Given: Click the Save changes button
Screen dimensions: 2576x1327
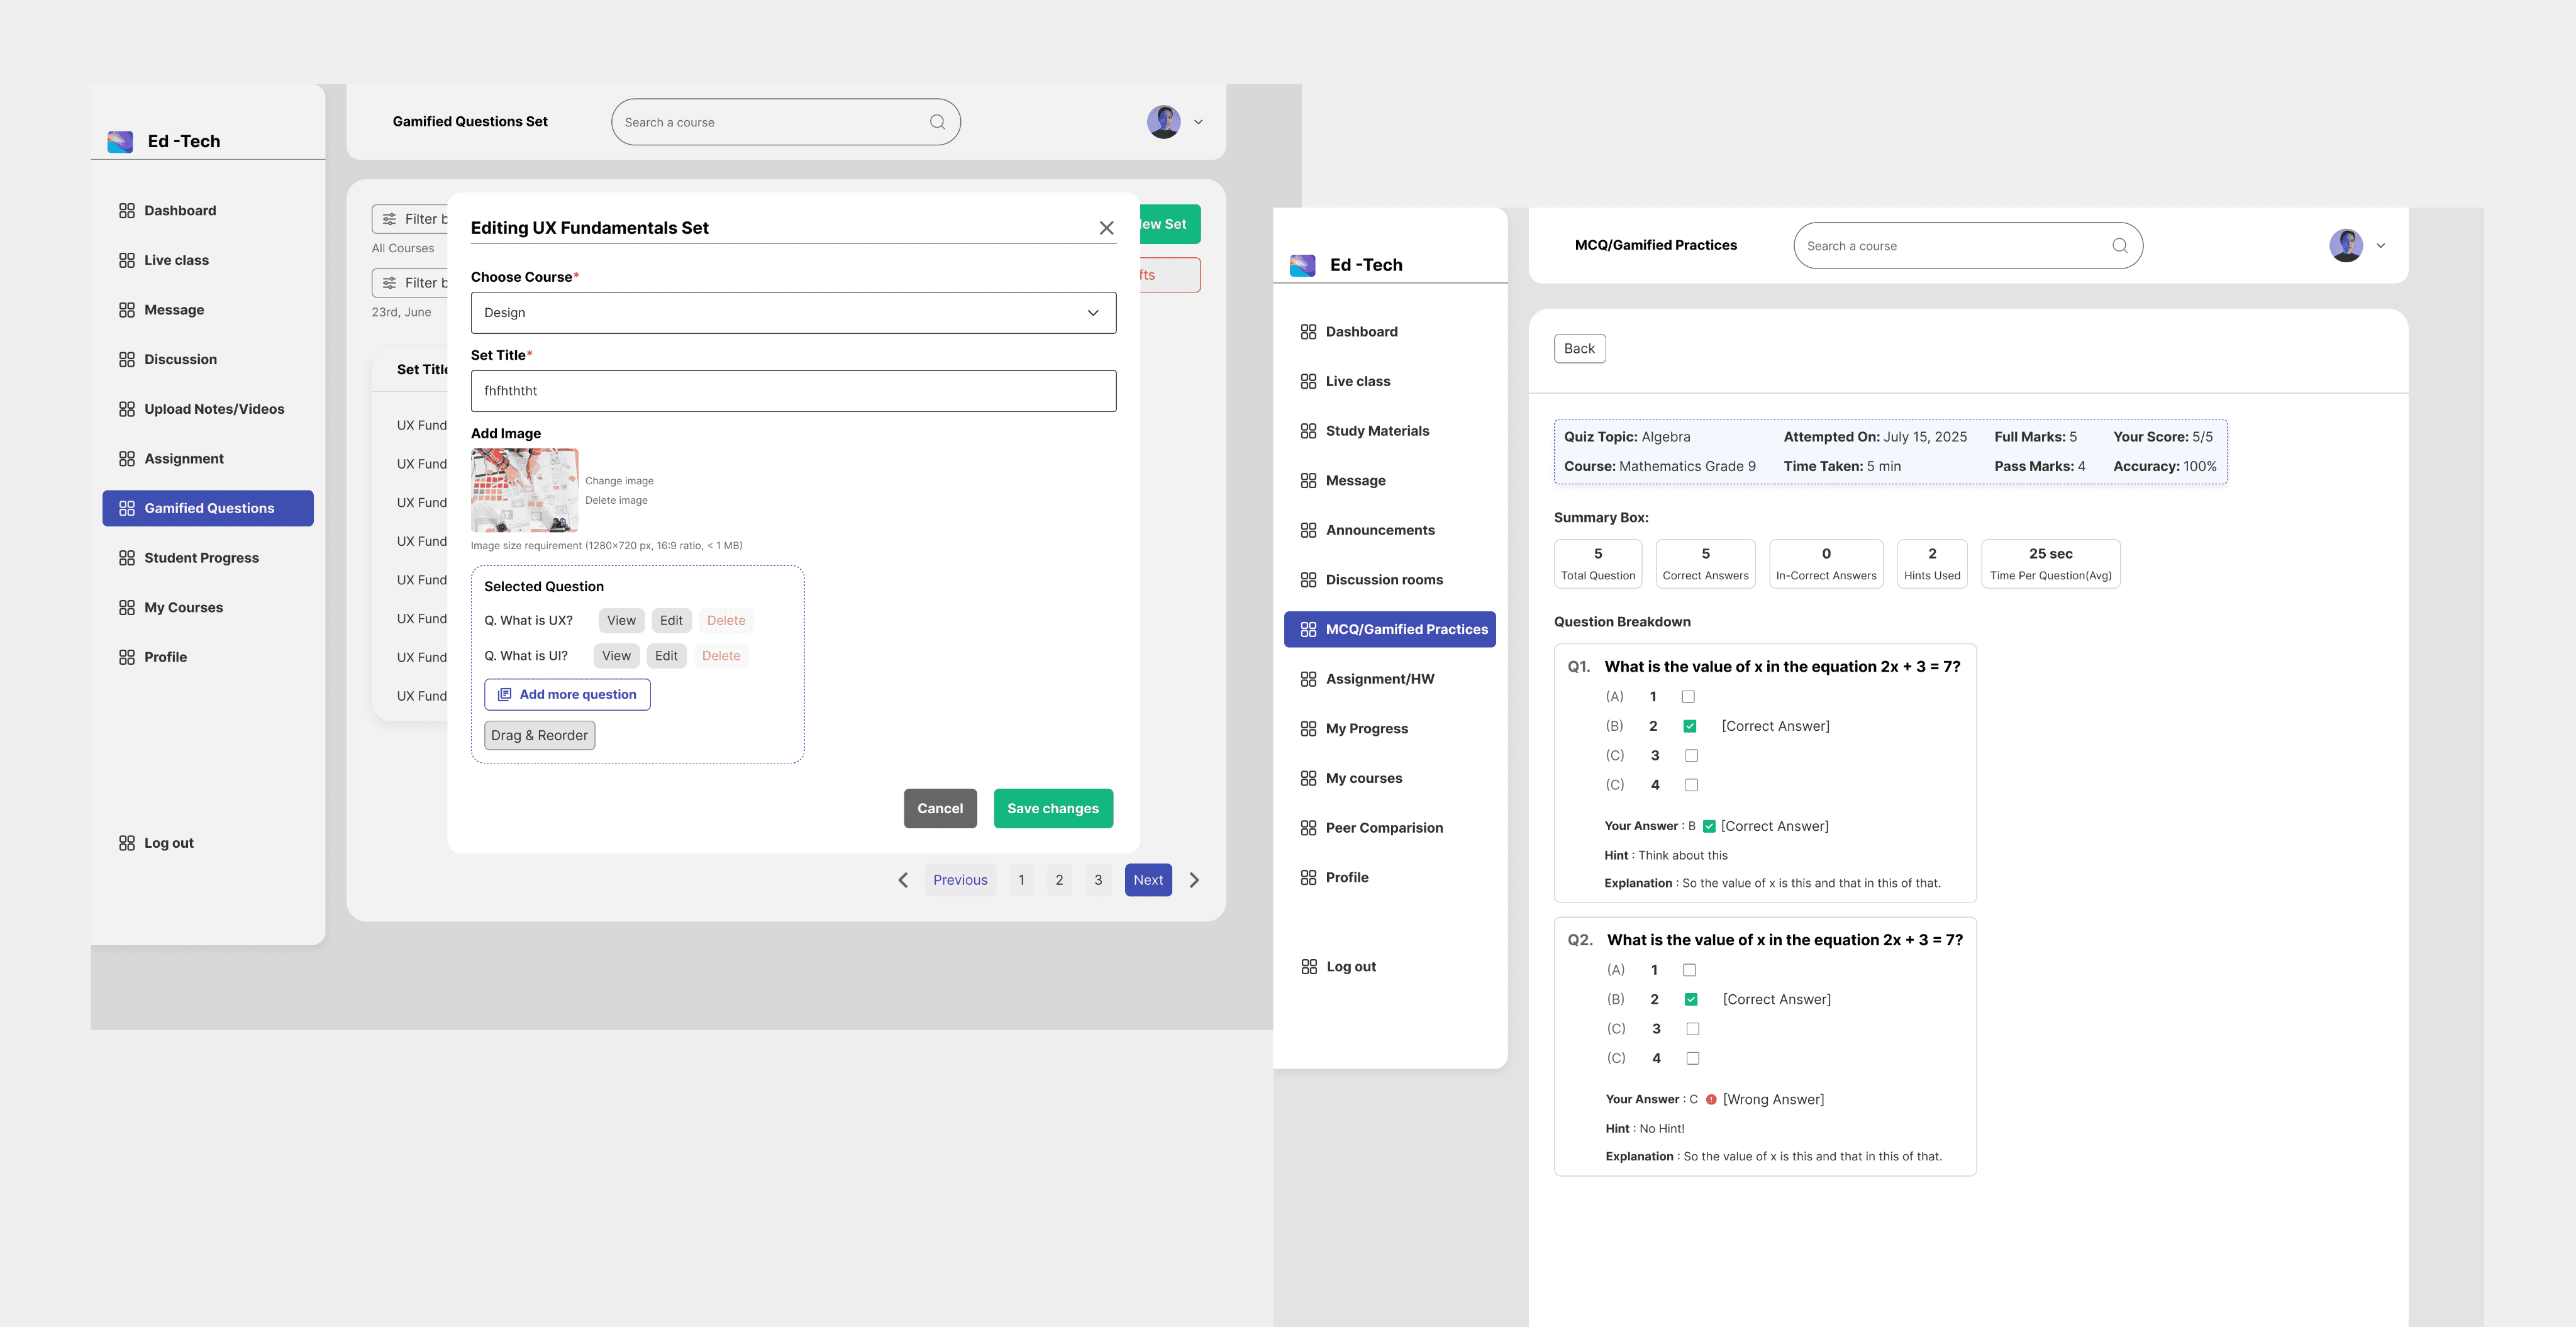Looking at the screenshot, I should pos(1052,808).
